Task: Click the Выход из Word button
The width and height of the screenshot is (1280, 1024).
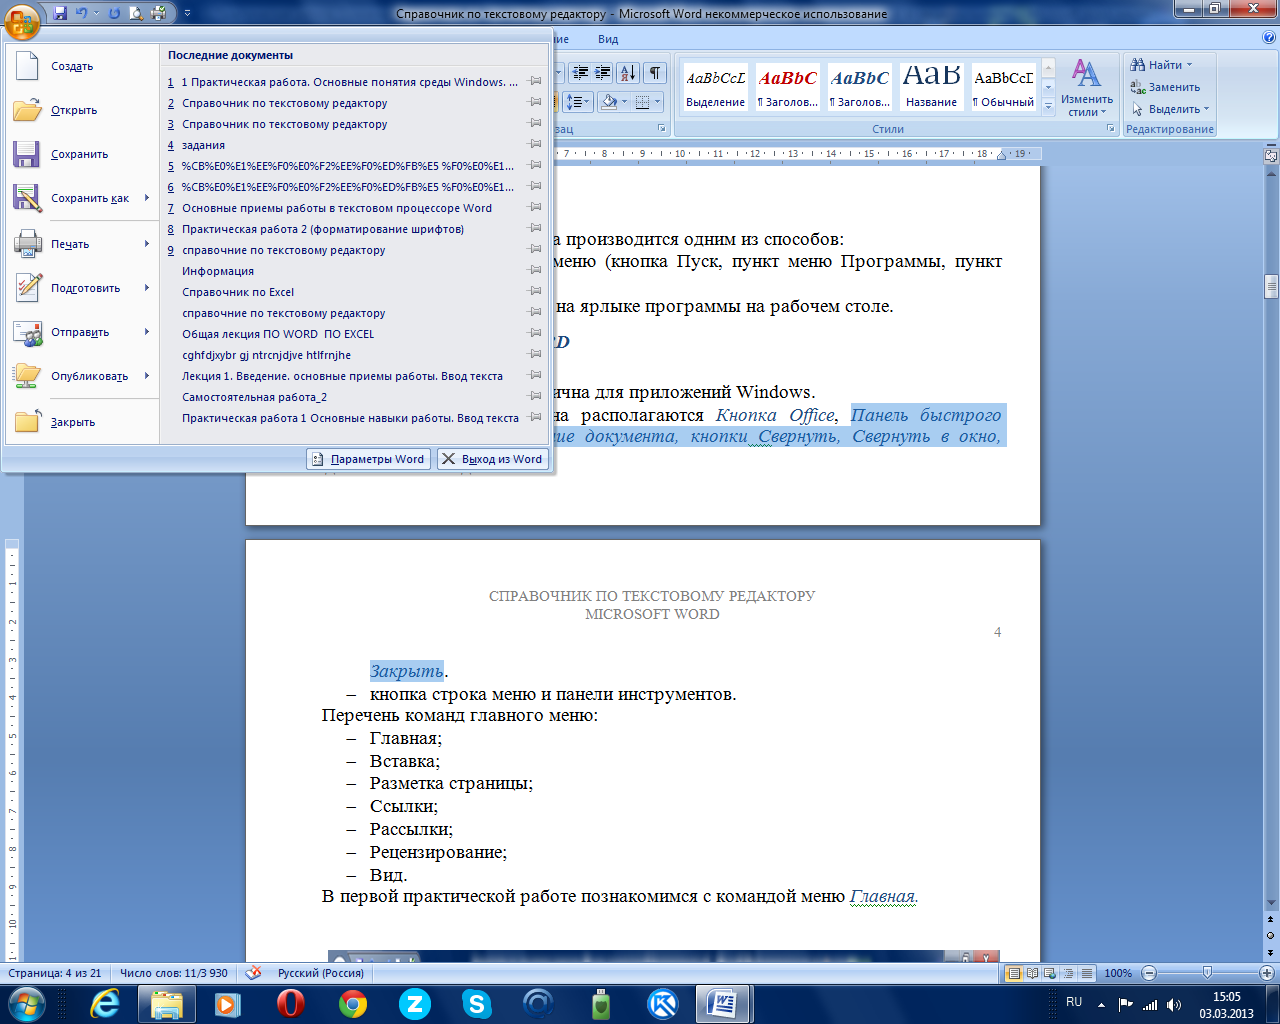Action: pyautogui.click(x=493, y=459)
